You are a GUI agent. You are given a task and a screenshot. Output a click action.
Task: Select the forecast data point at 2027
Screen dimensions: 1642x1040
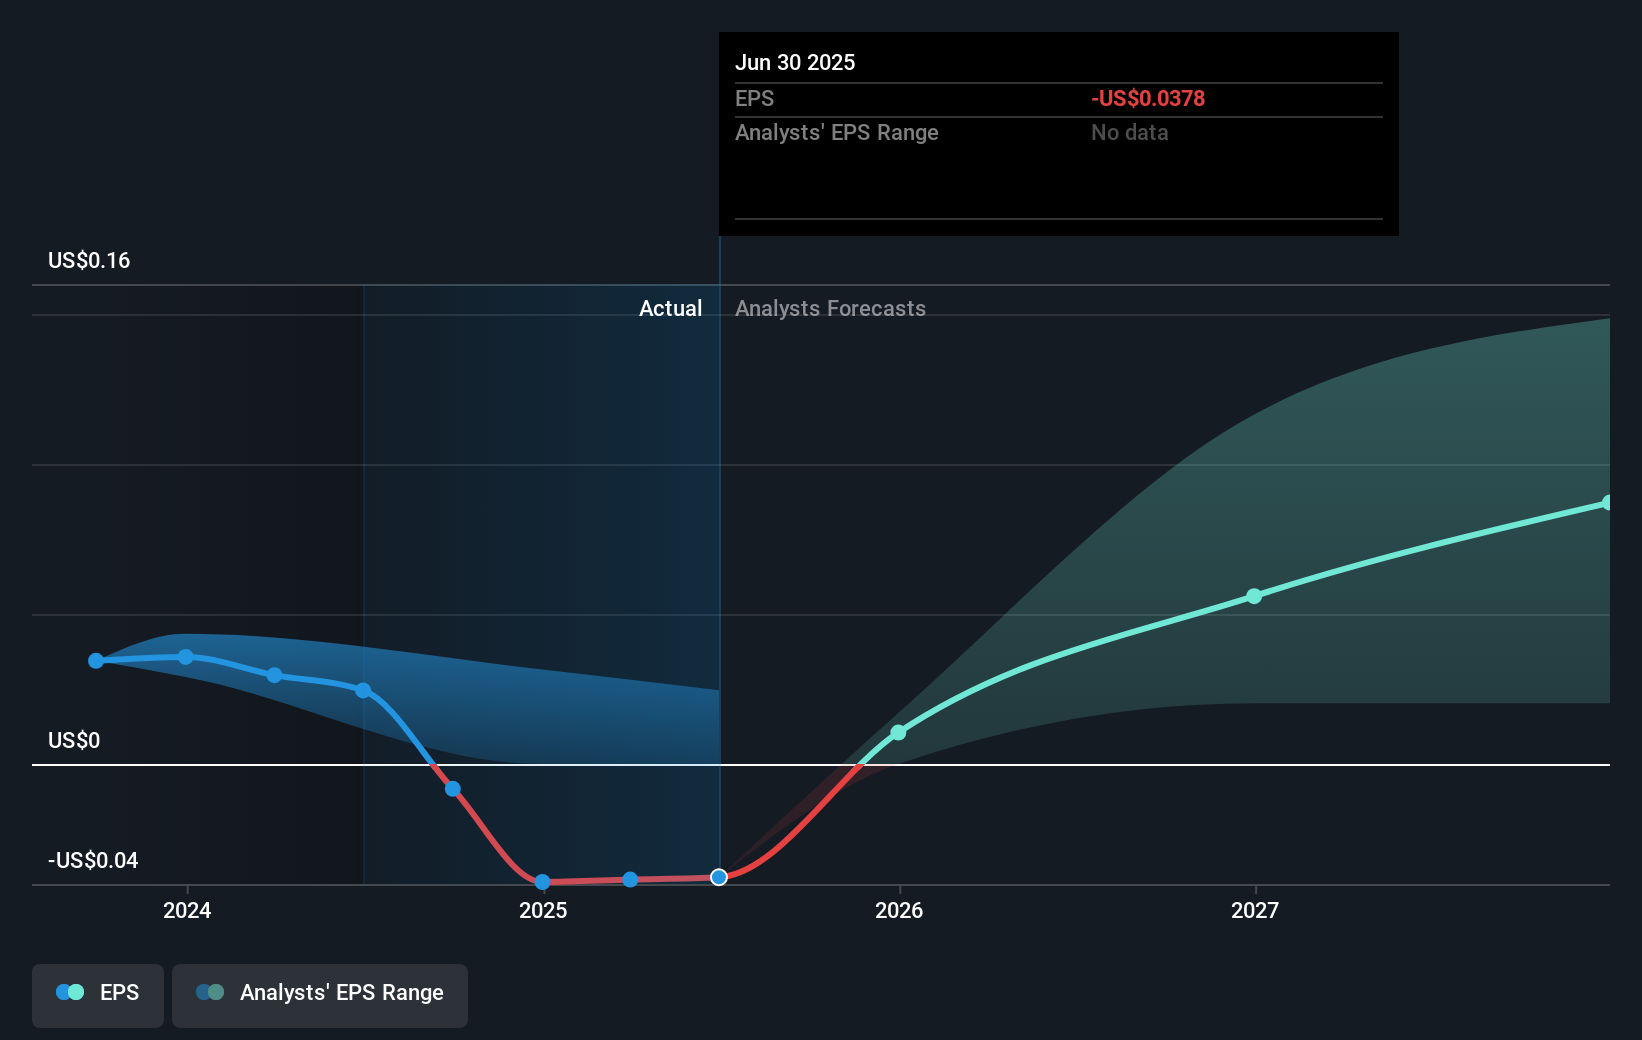coord(1254,596)
